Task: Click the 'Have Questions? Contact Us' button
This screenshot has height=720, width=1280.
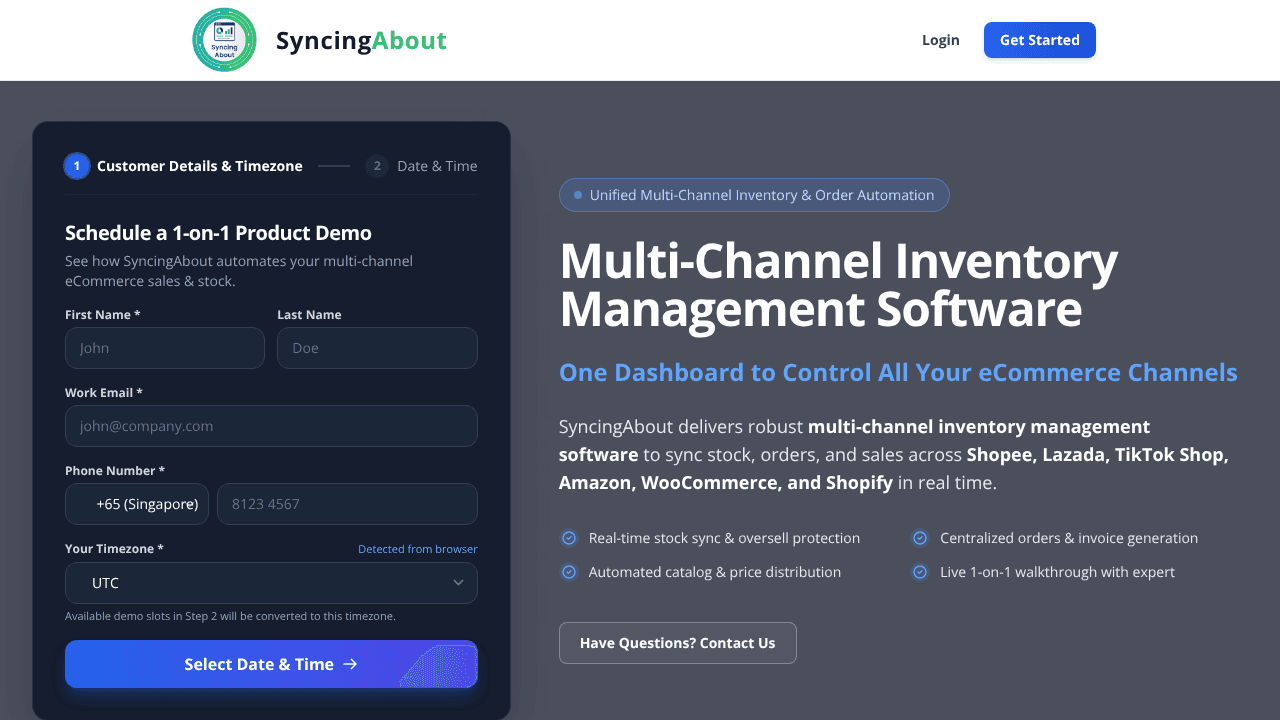Action: pyautogui.click(x=678, y=643)
